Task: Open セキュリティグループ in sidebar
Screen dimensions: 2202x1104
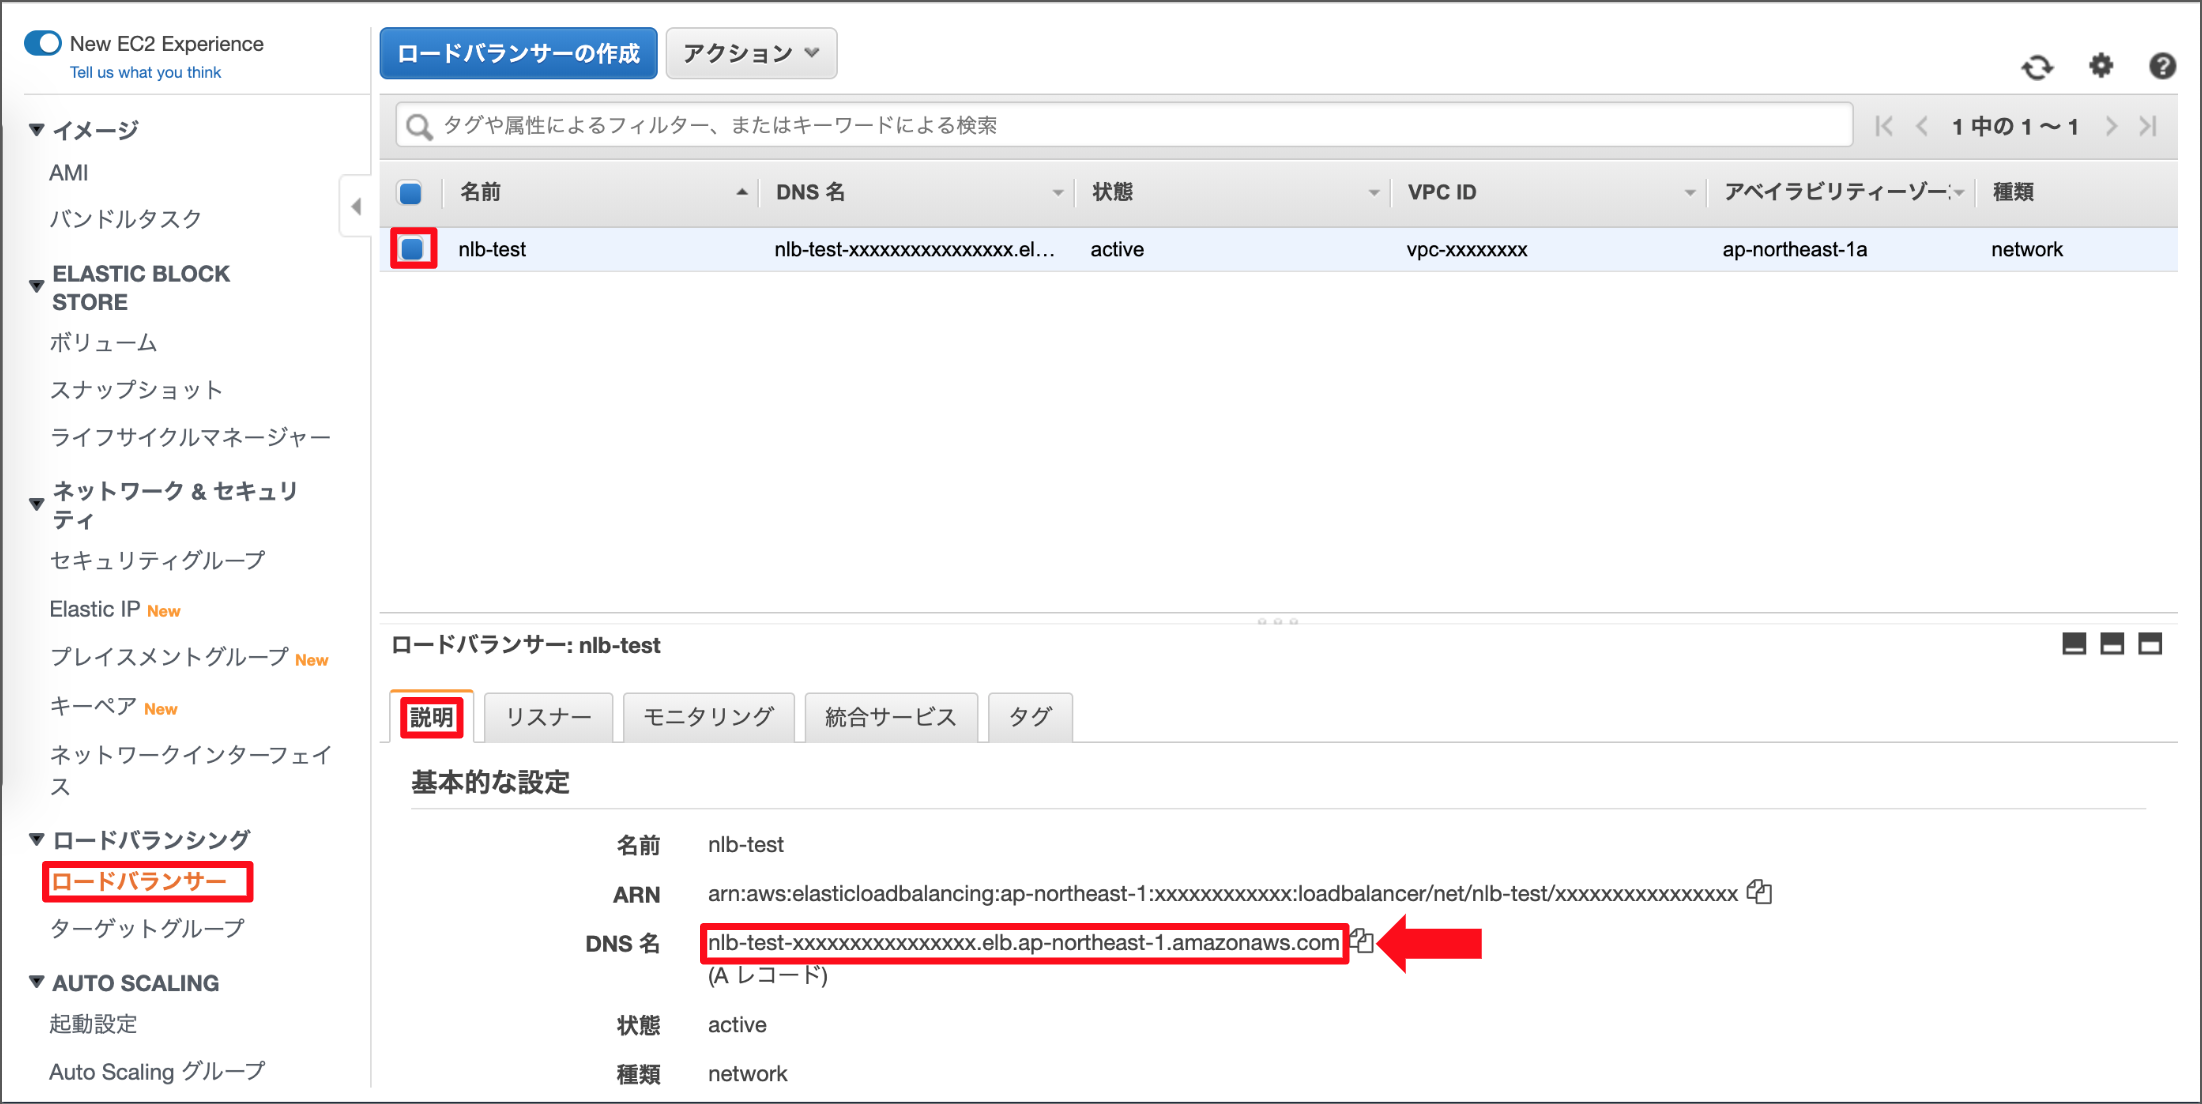Action: 158,560
